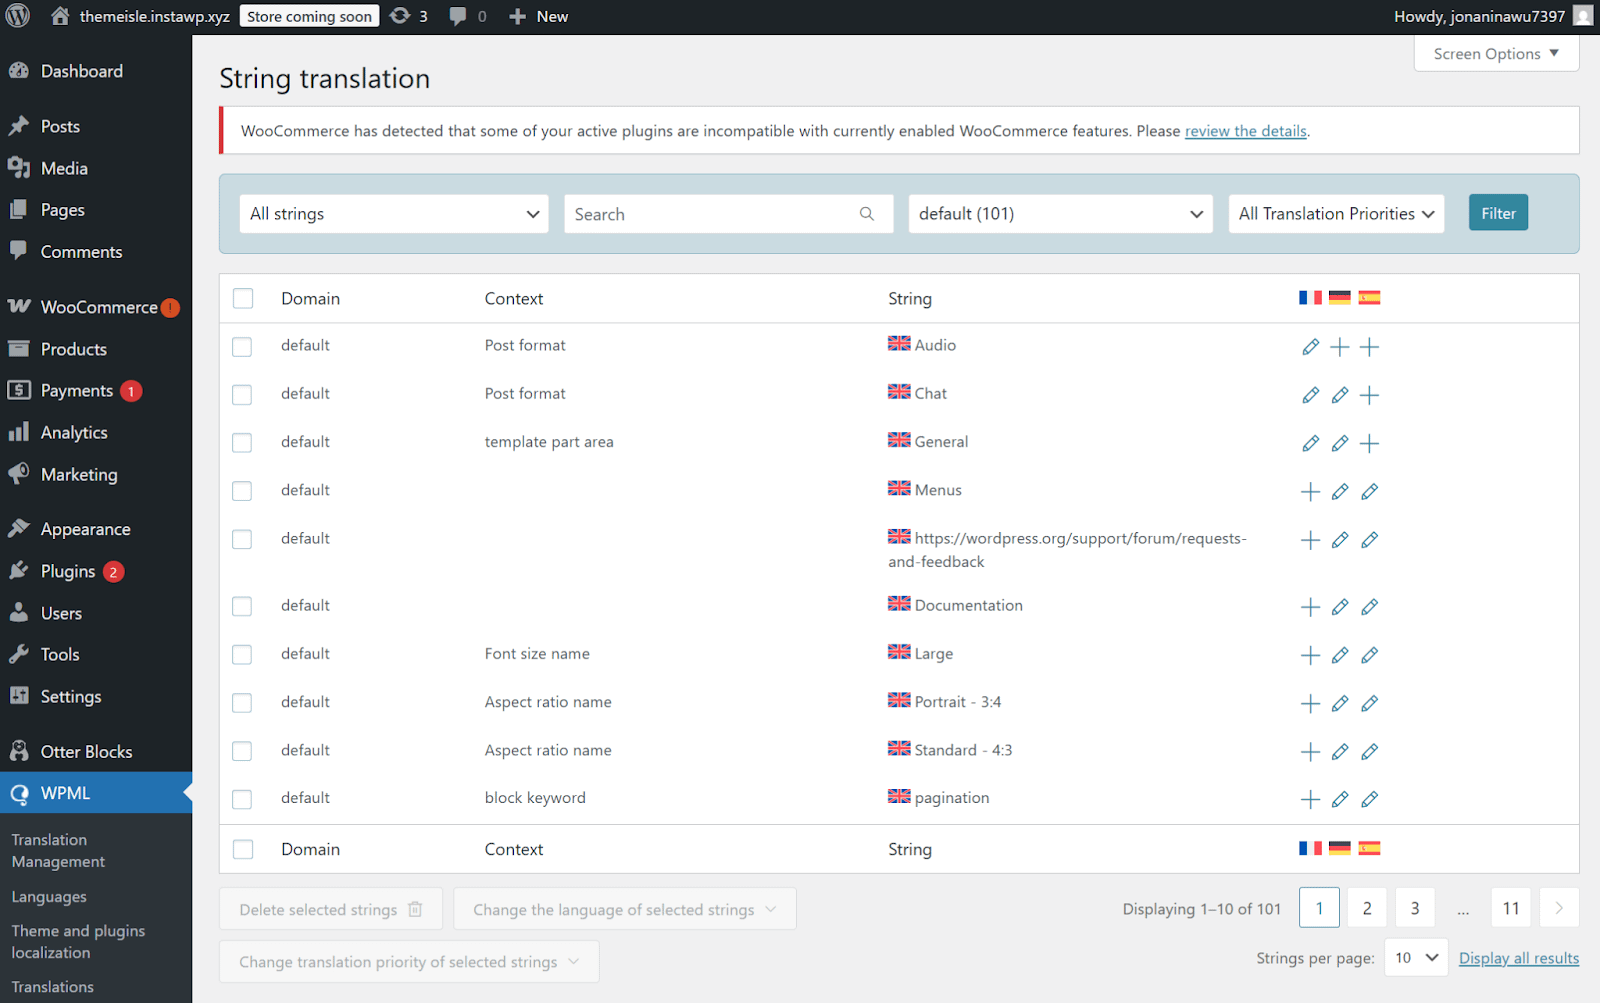Open Strings per page dropdown
Screen dimensions: 1600x1003
pos(1416,958)
